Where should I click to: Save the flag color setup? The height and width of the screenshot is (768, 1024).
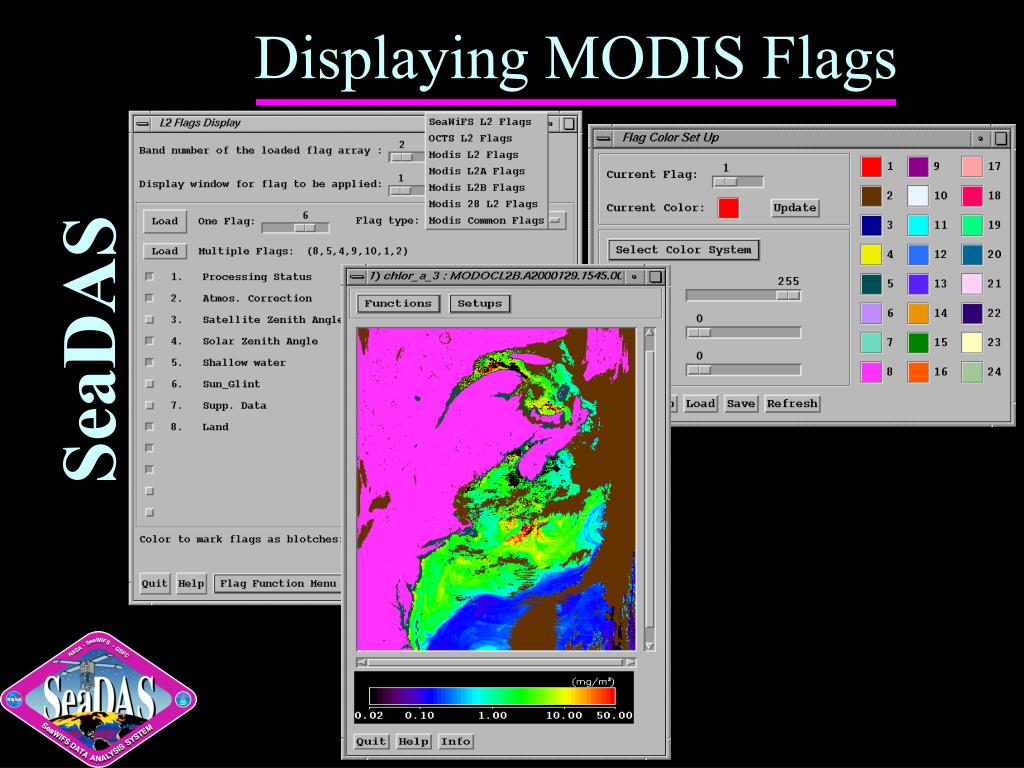(x=741, y=404)
